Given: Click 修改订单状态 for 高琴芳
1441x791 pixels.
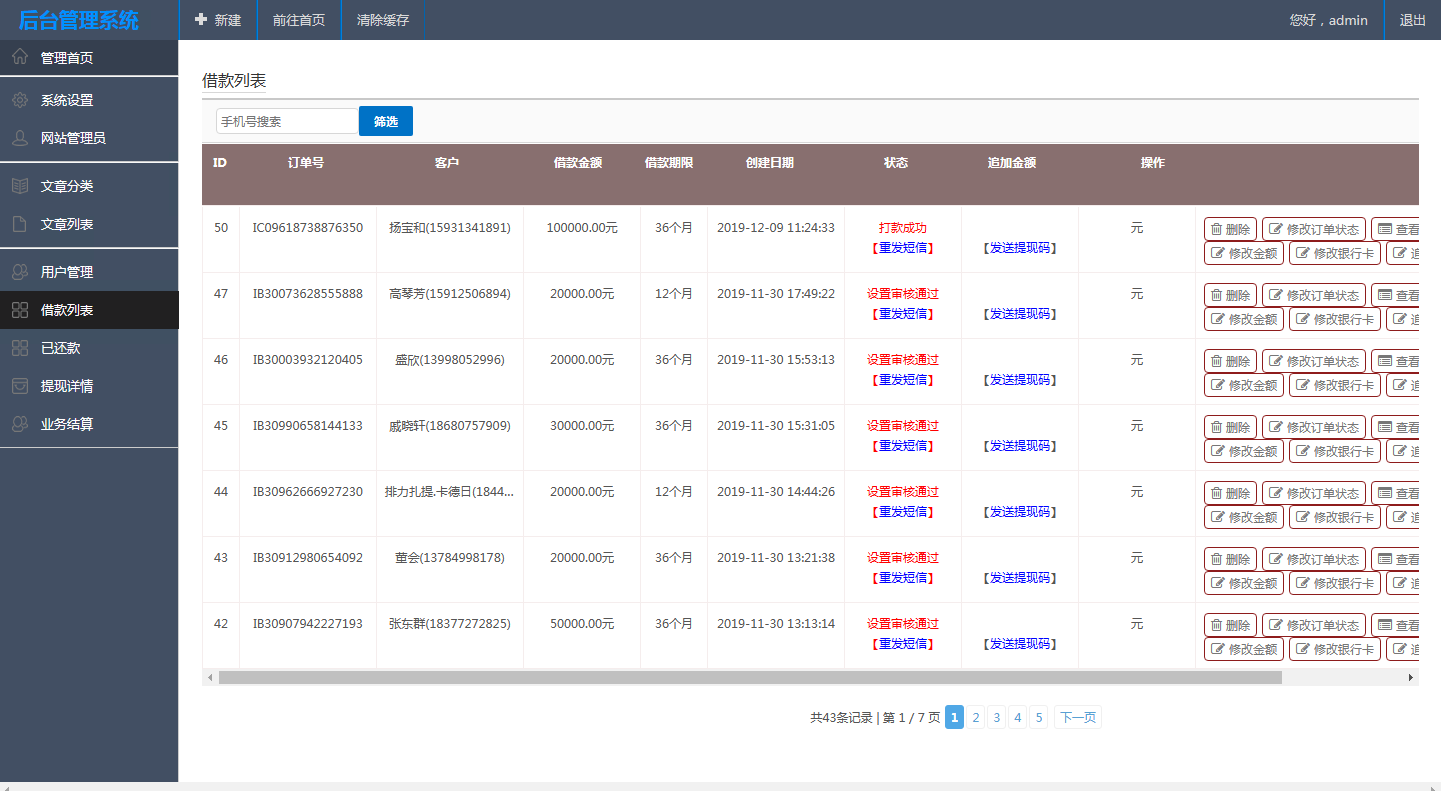Looking at the screenshot, I should 1314,295.
